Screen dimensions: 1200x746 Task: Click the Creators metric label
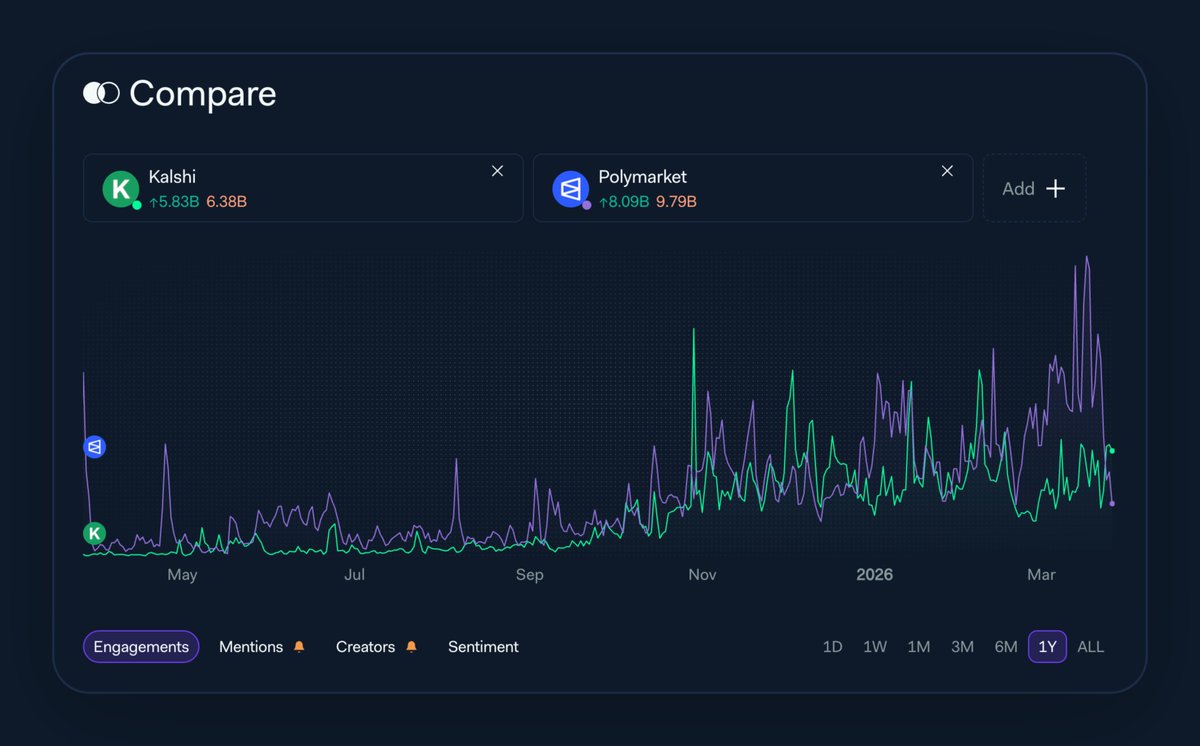(364, 647)
